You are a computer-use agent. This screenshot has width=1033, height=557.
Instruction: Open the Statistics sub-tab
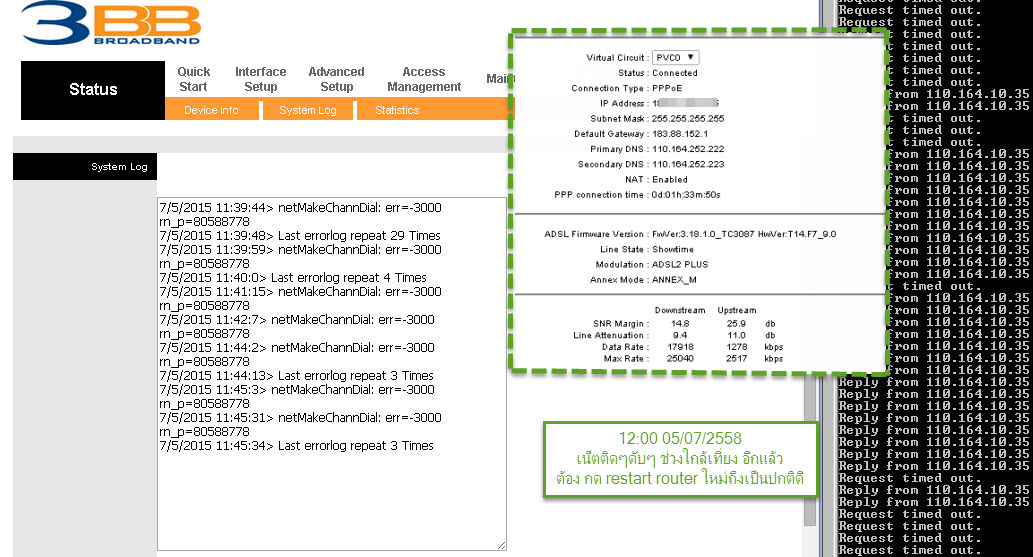pos(397,110)
